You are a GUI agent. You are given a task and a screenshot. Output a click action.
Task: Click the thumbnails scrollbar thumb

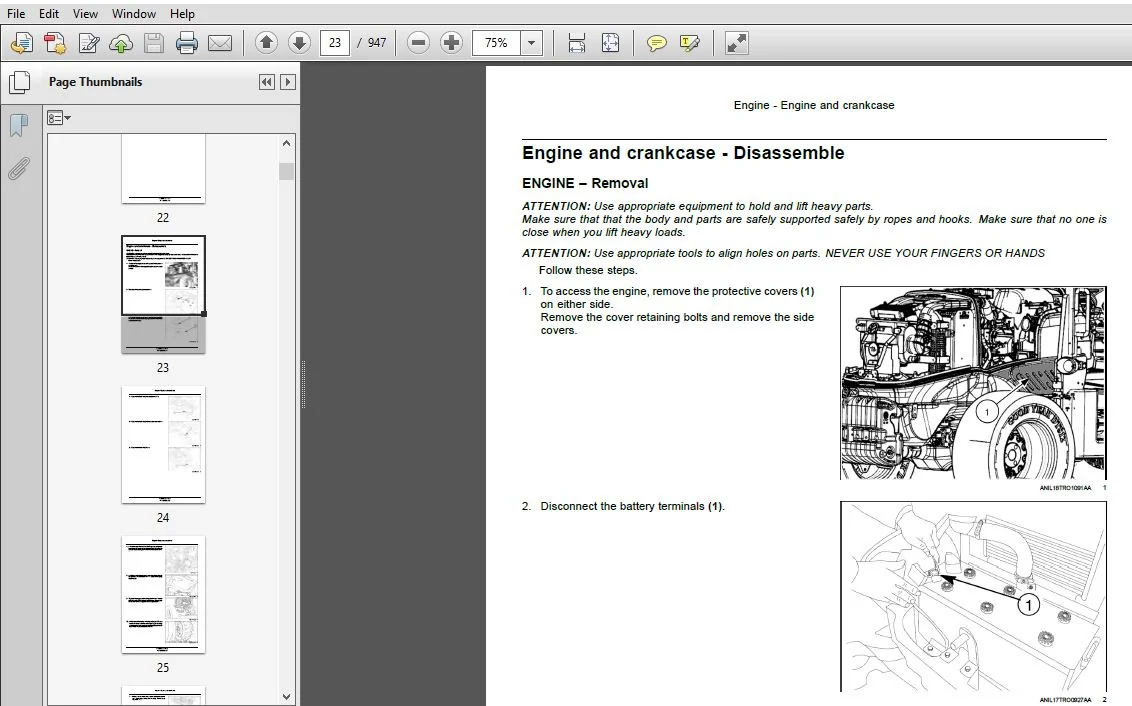pyautogui.click(x=287, y=171)
